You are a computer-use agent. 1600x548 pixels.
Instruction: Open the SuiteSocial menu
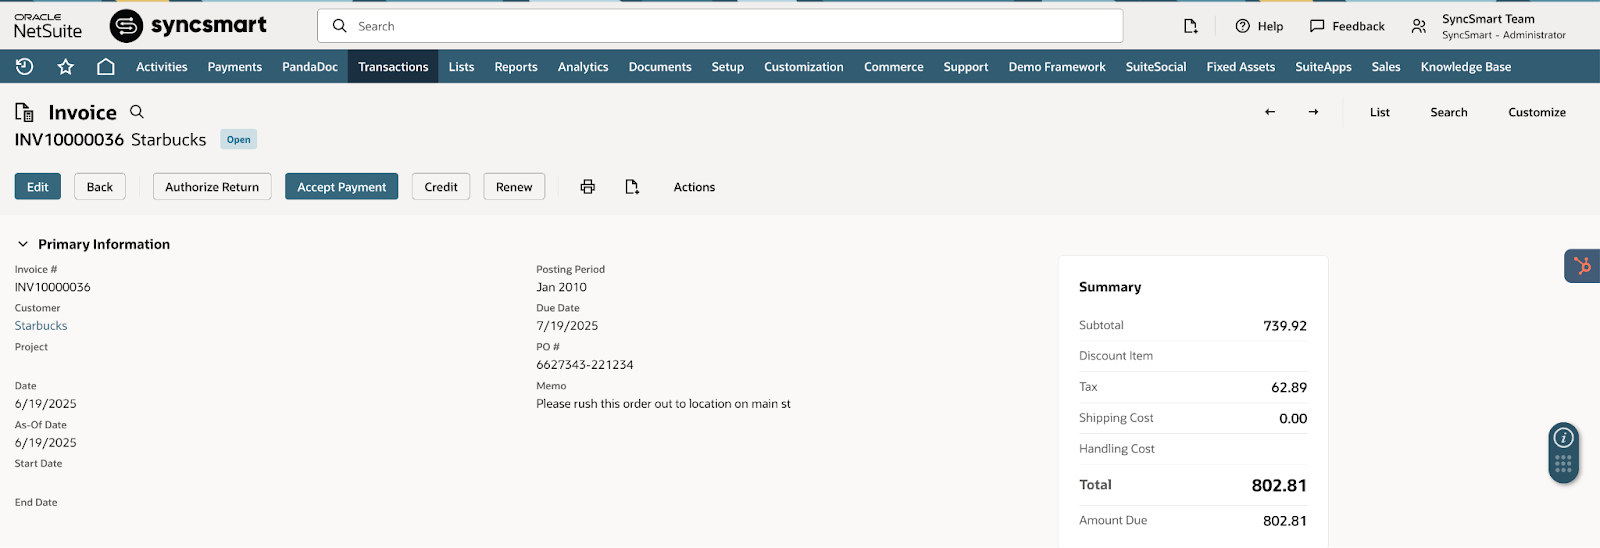pyautogui.click(x=1156, y=67)
